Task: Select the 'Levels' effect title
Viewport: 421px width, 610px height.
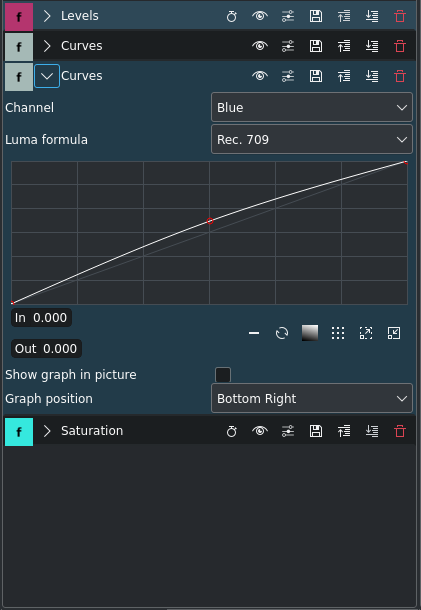Action: click(x=80, y=16)
